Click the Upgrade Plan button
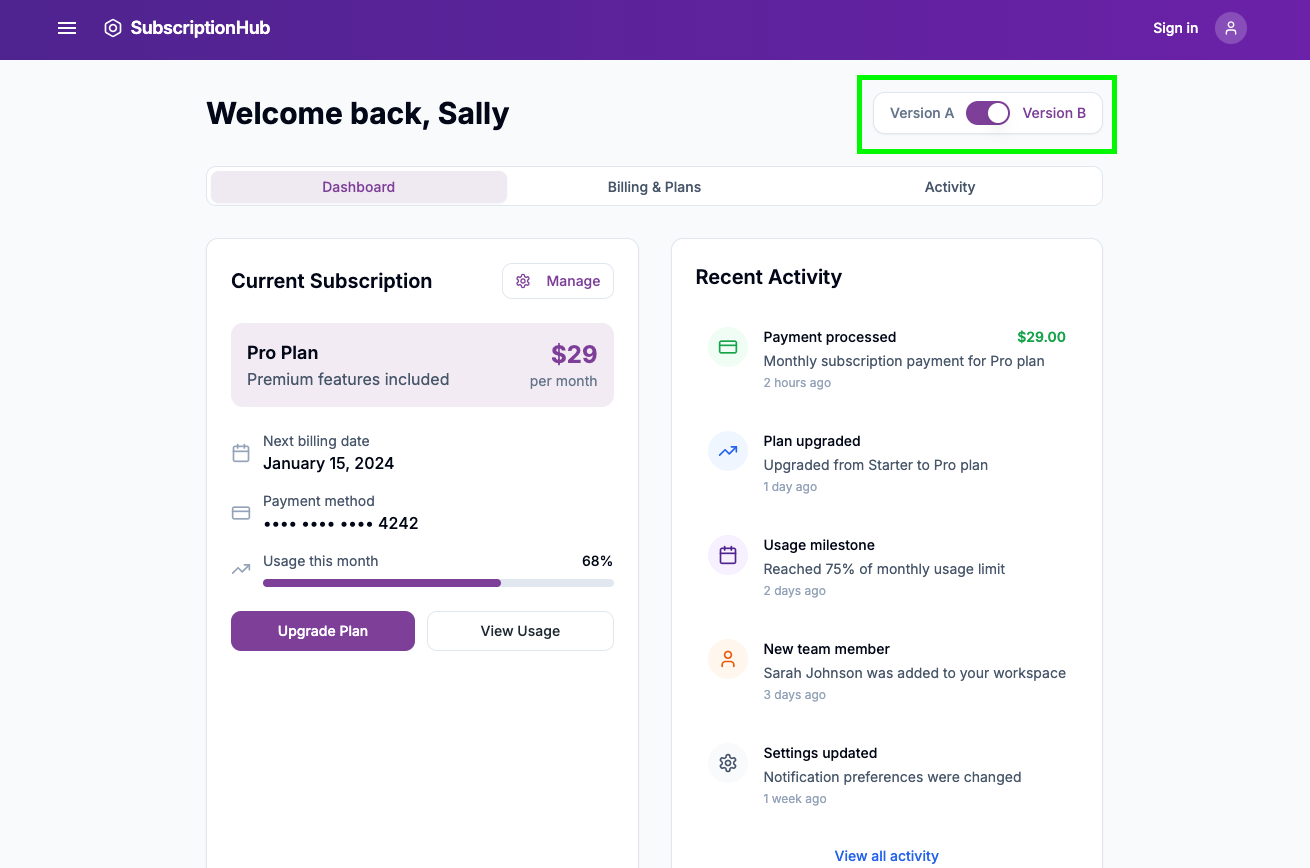Screen dimensions: 1310x868 coord(322,631)
